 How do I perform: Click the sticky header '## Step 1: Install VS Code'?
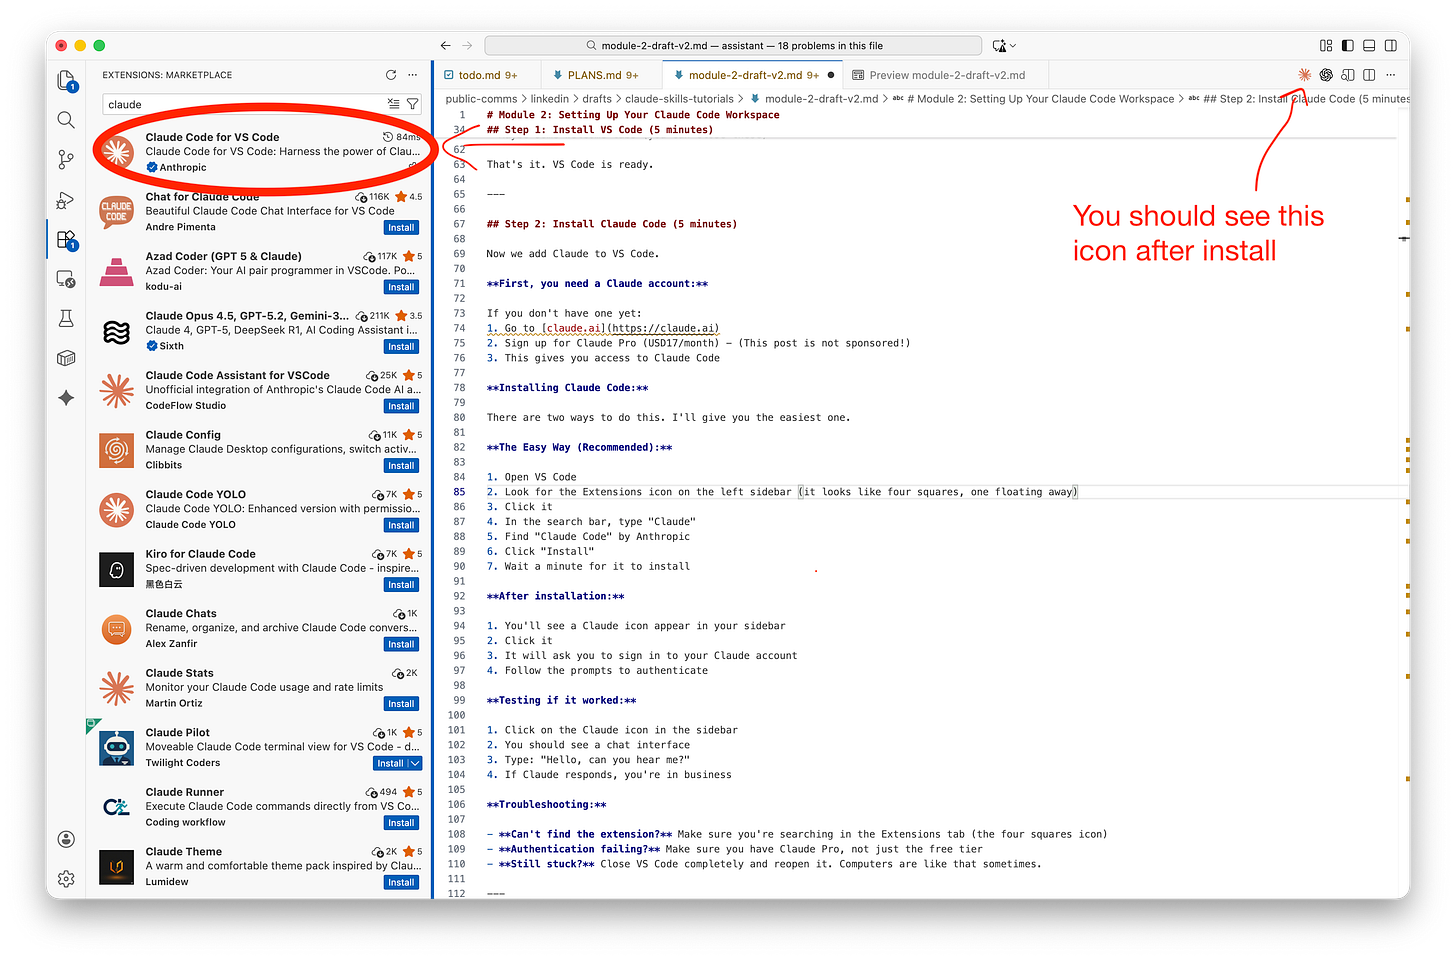click(x=599, y=130)
